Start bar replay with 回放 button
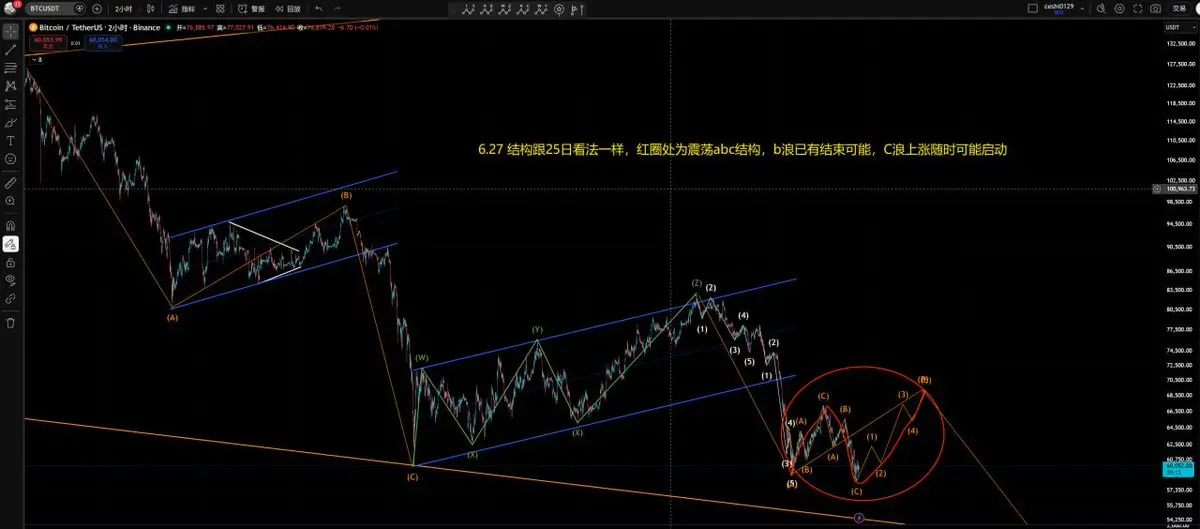Image resolution: width=1200 pixels, height=529 pixels. pyautogui.click(x=288, y=8)
